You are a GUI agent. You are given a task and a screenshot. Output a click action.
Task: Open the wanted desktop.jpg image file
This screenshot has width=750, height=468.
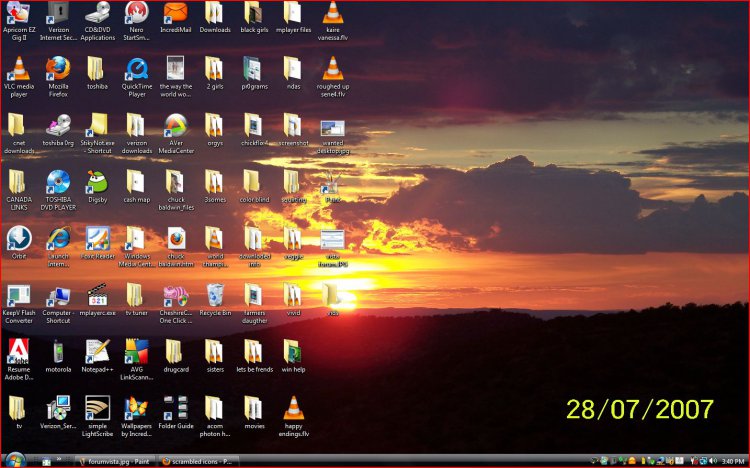click(333, 138)
